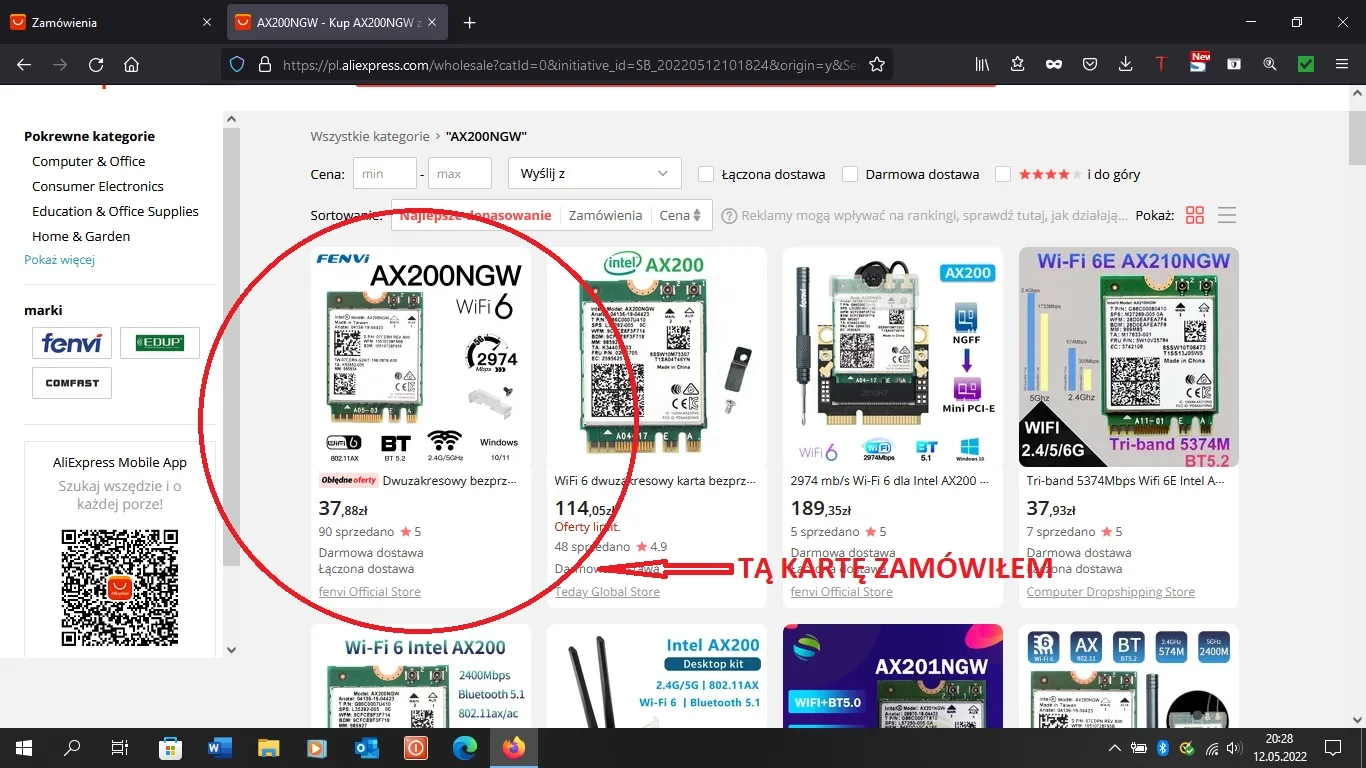Open a new browser tab

pyautogui.click(x=469, y=22)
